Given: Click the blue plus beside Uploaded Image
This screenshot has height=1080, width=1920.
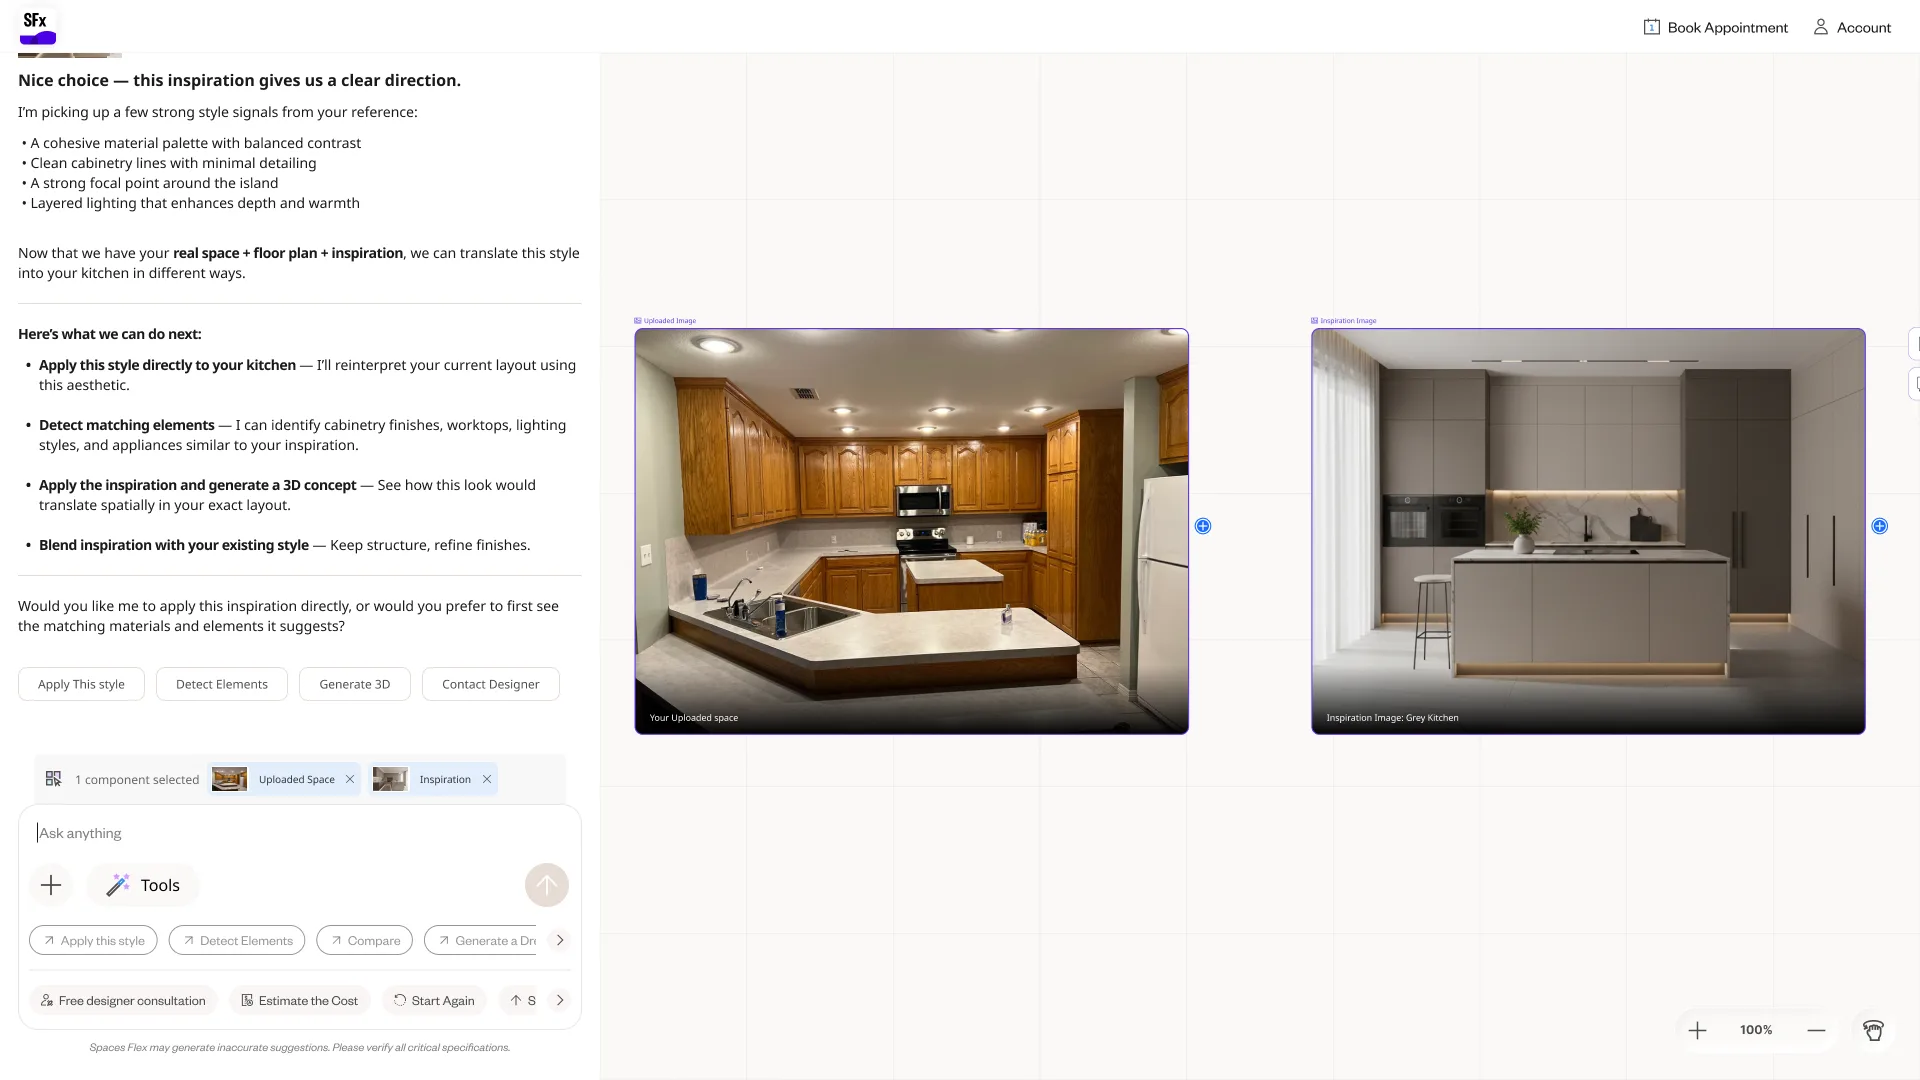Looking at the screenshot, I should (x=1203, y=526).
